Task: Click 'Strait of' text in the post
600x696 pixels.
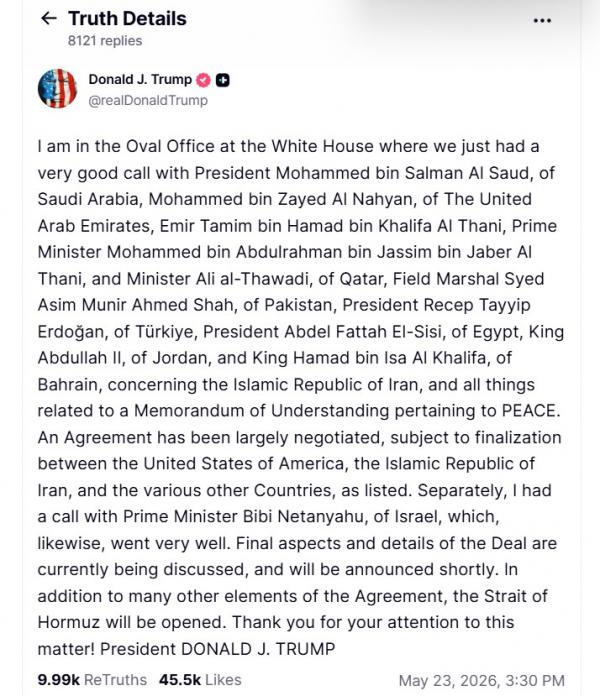Action: click(x=516, y=596)
